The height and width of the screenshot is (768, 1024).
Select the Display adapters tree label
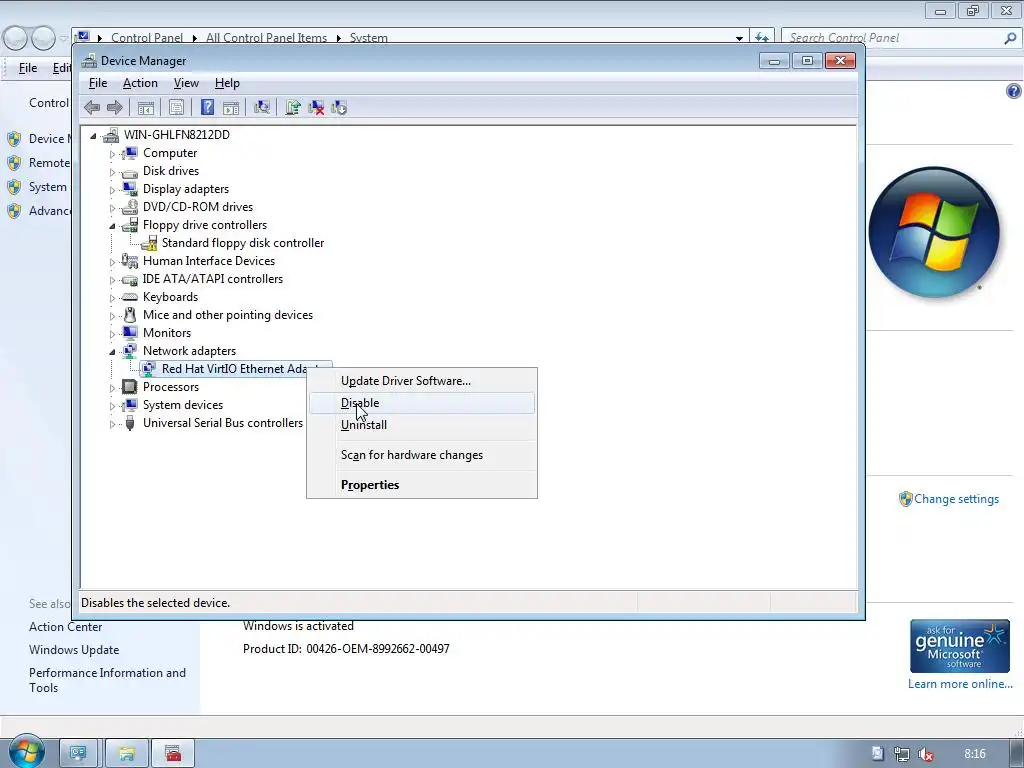click(x=186, y=189)
